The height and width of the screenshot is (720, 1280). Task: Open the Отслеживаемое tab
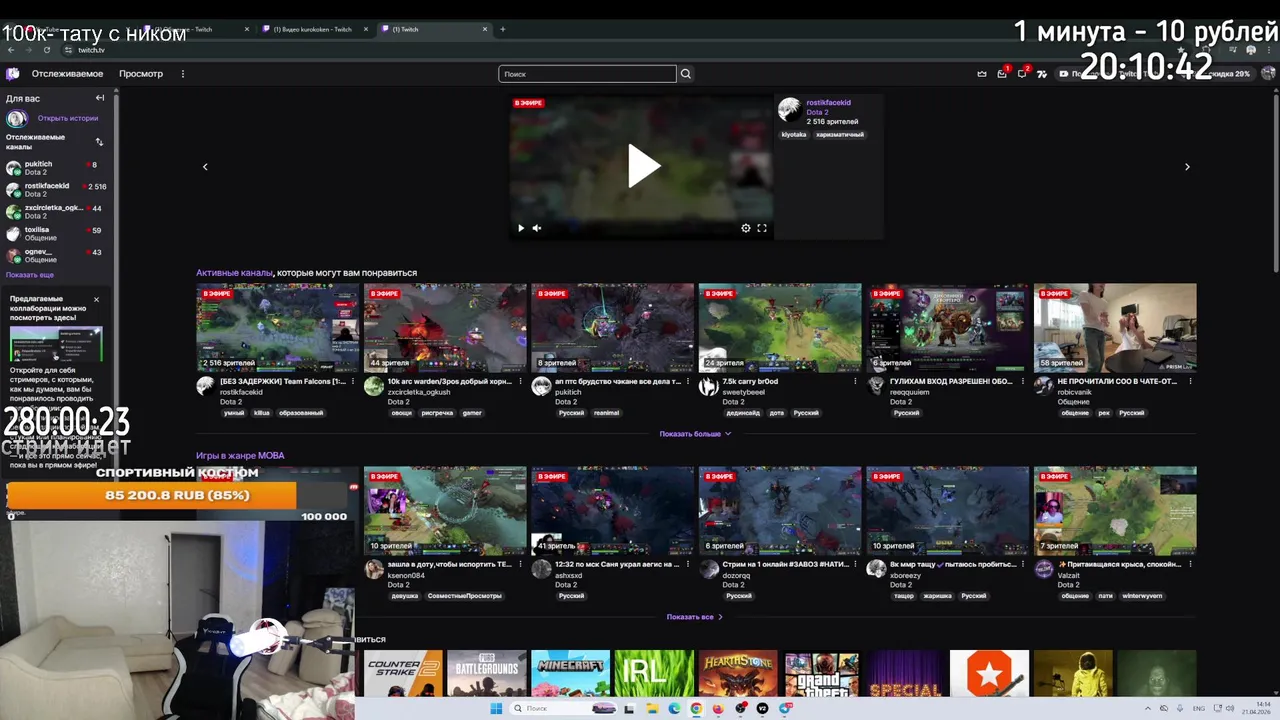(x=67, y=73)
